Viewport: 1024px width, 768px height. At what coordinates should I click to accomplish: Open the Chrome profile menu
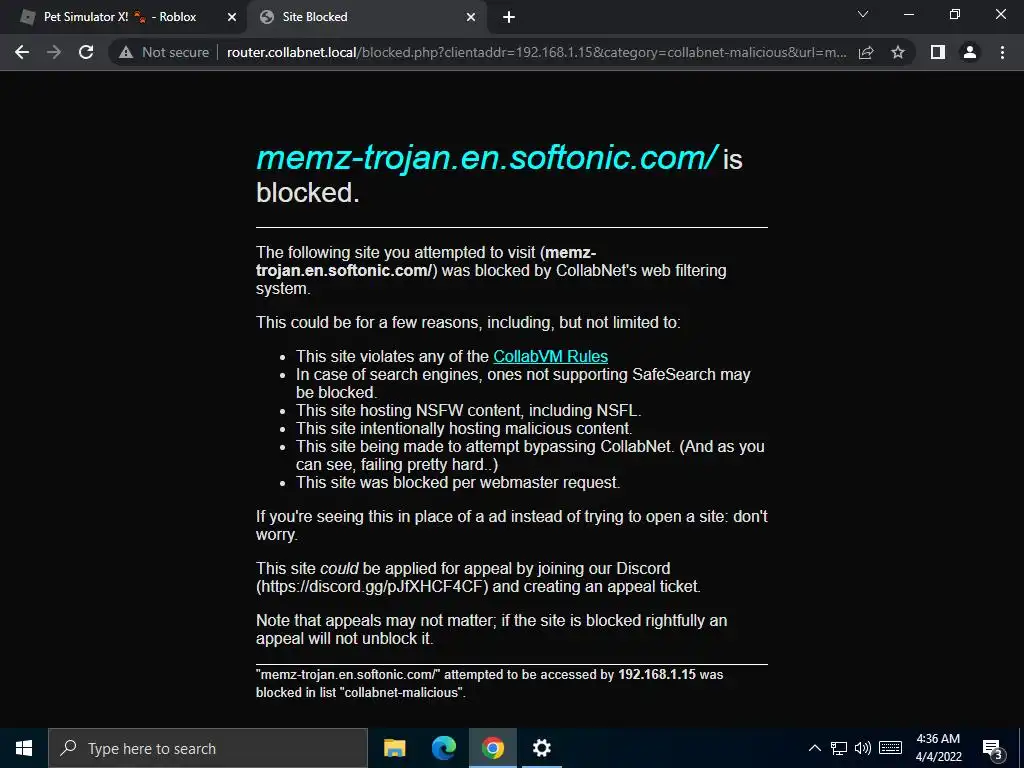point(970,52)
